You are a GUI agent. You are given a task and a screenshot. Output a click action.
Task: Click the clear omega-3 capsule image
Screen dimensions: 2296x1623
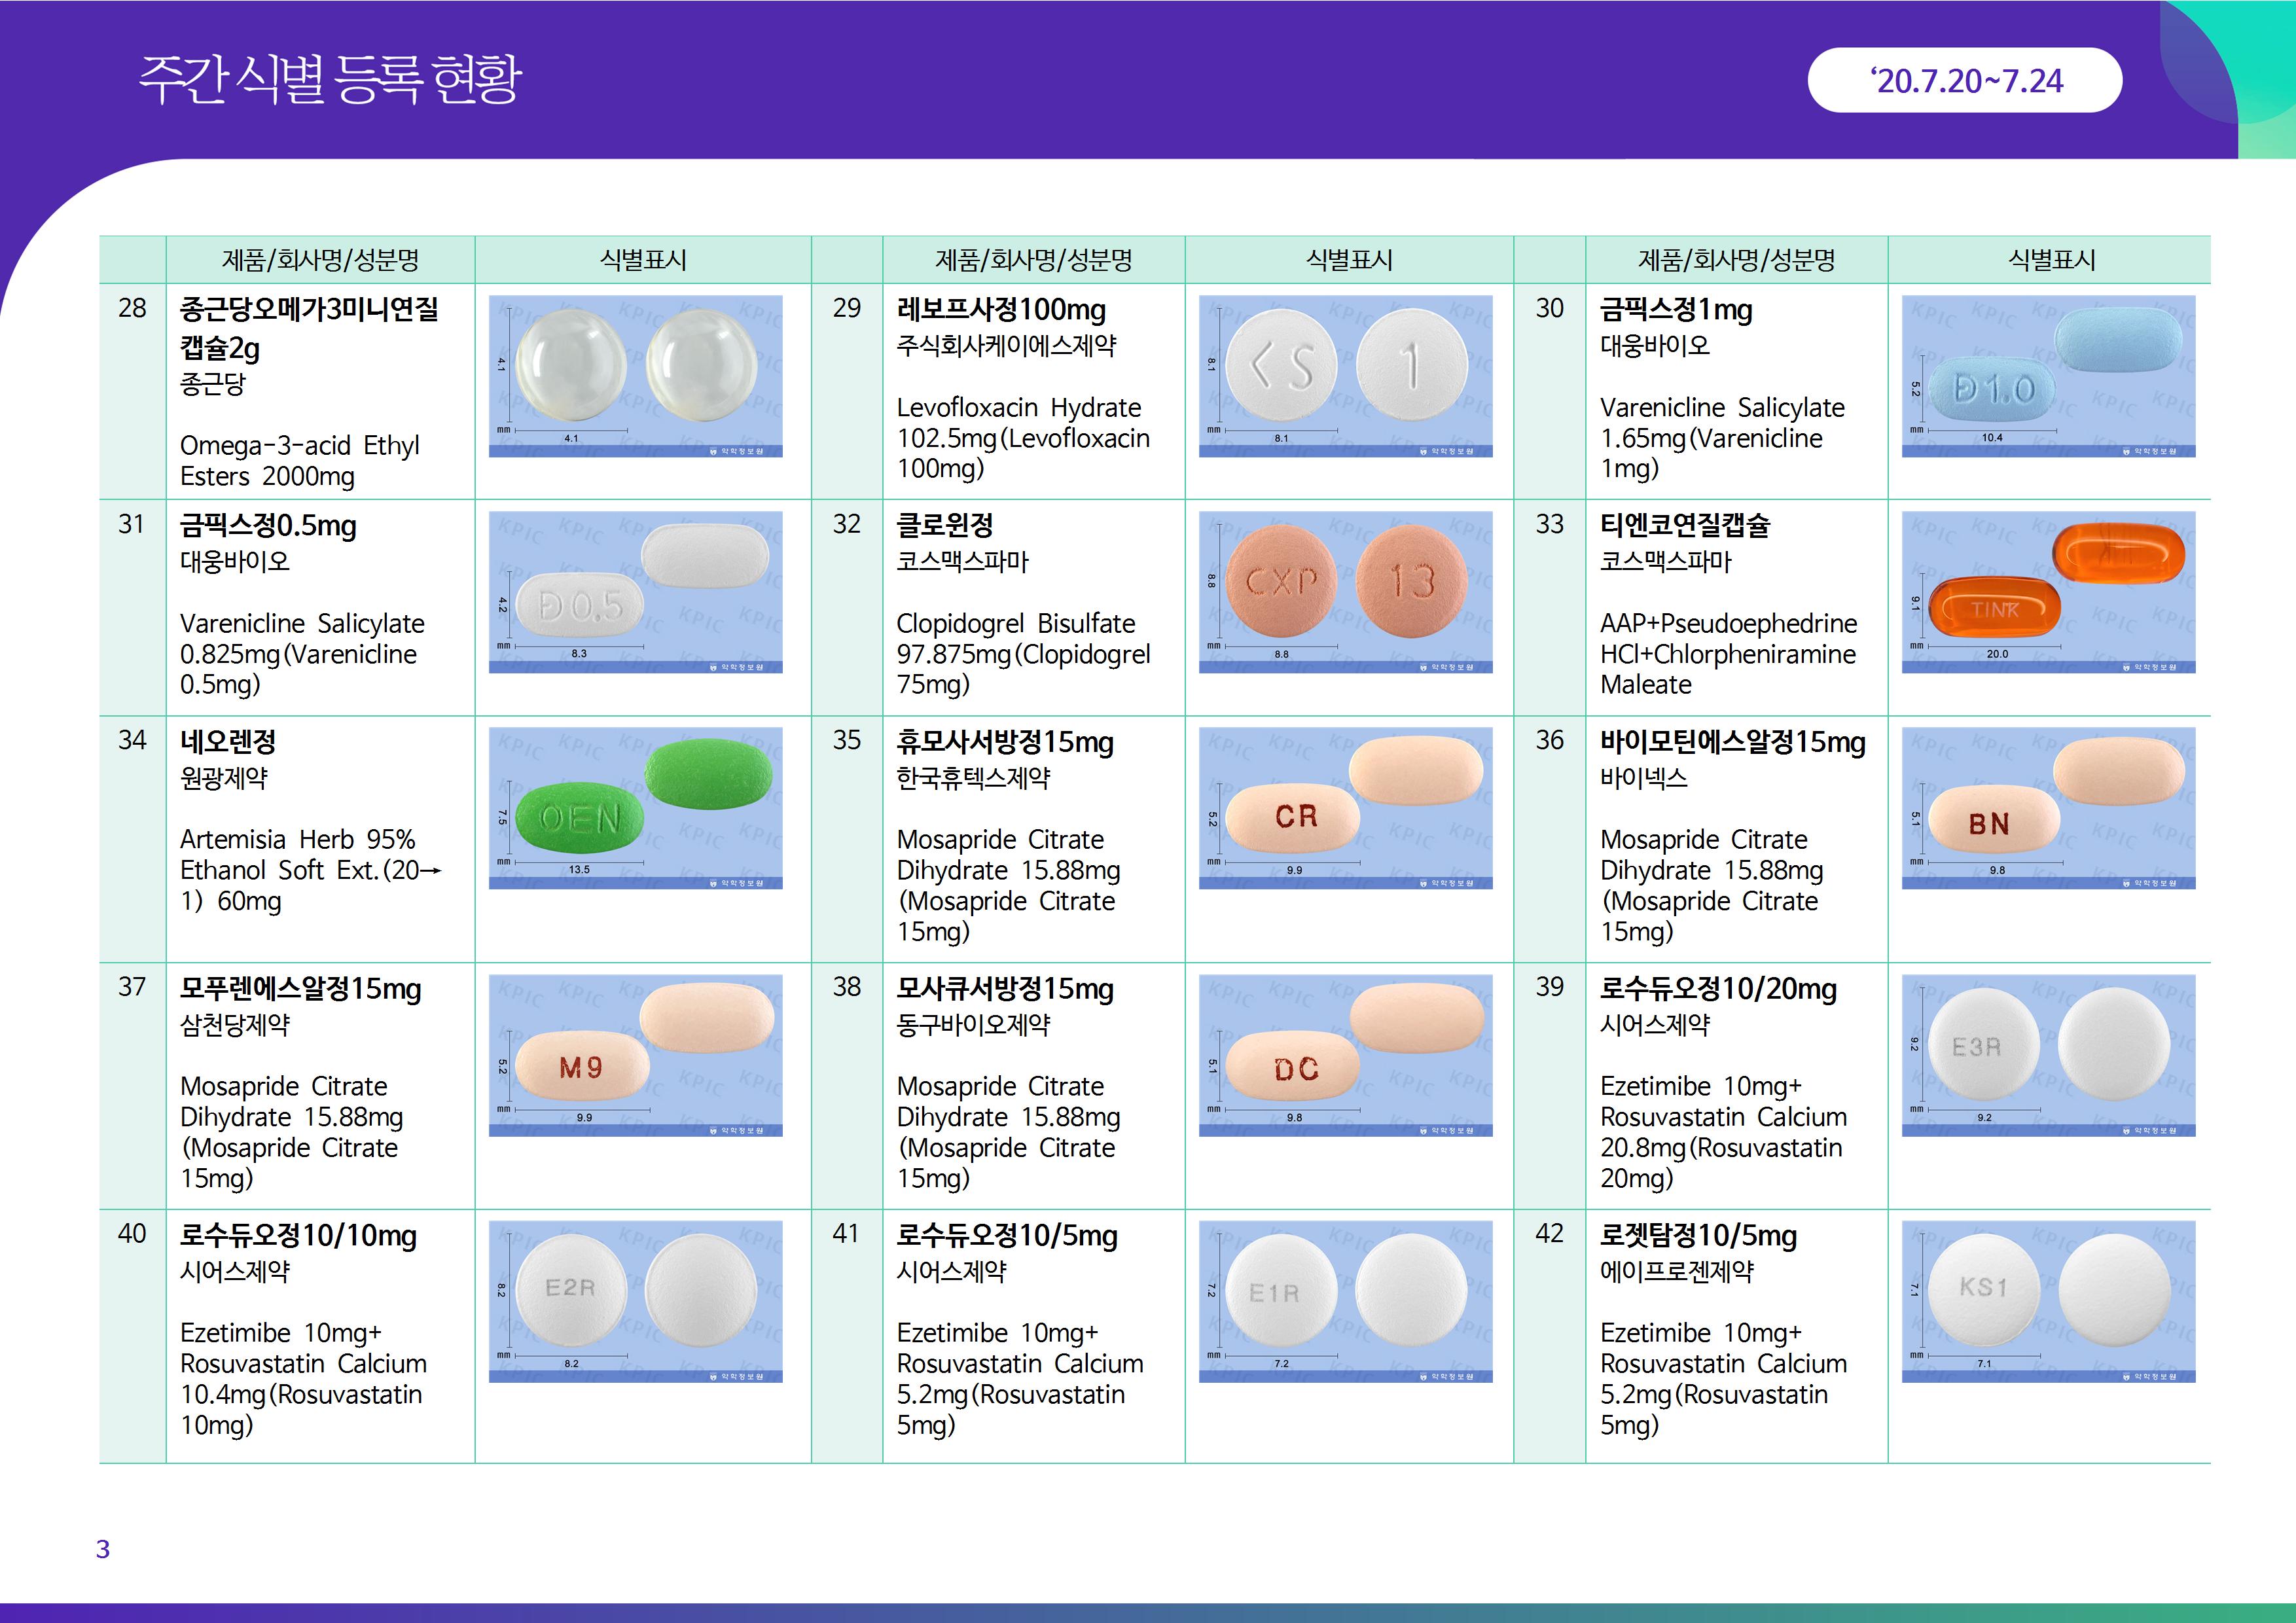tap(635, 376)
